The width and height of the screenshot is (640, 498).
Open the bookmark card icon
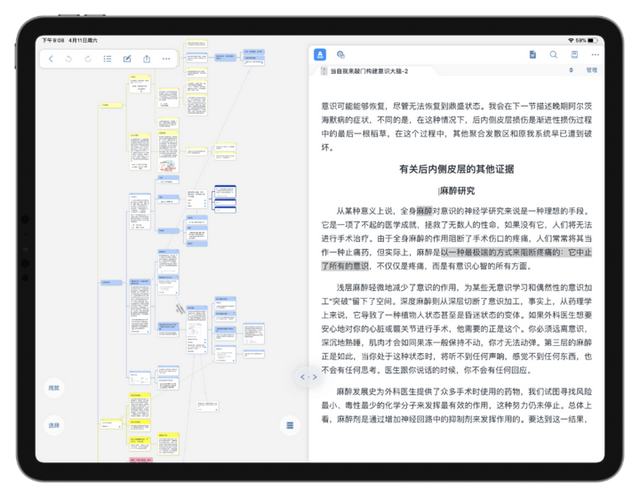[574, 54]
